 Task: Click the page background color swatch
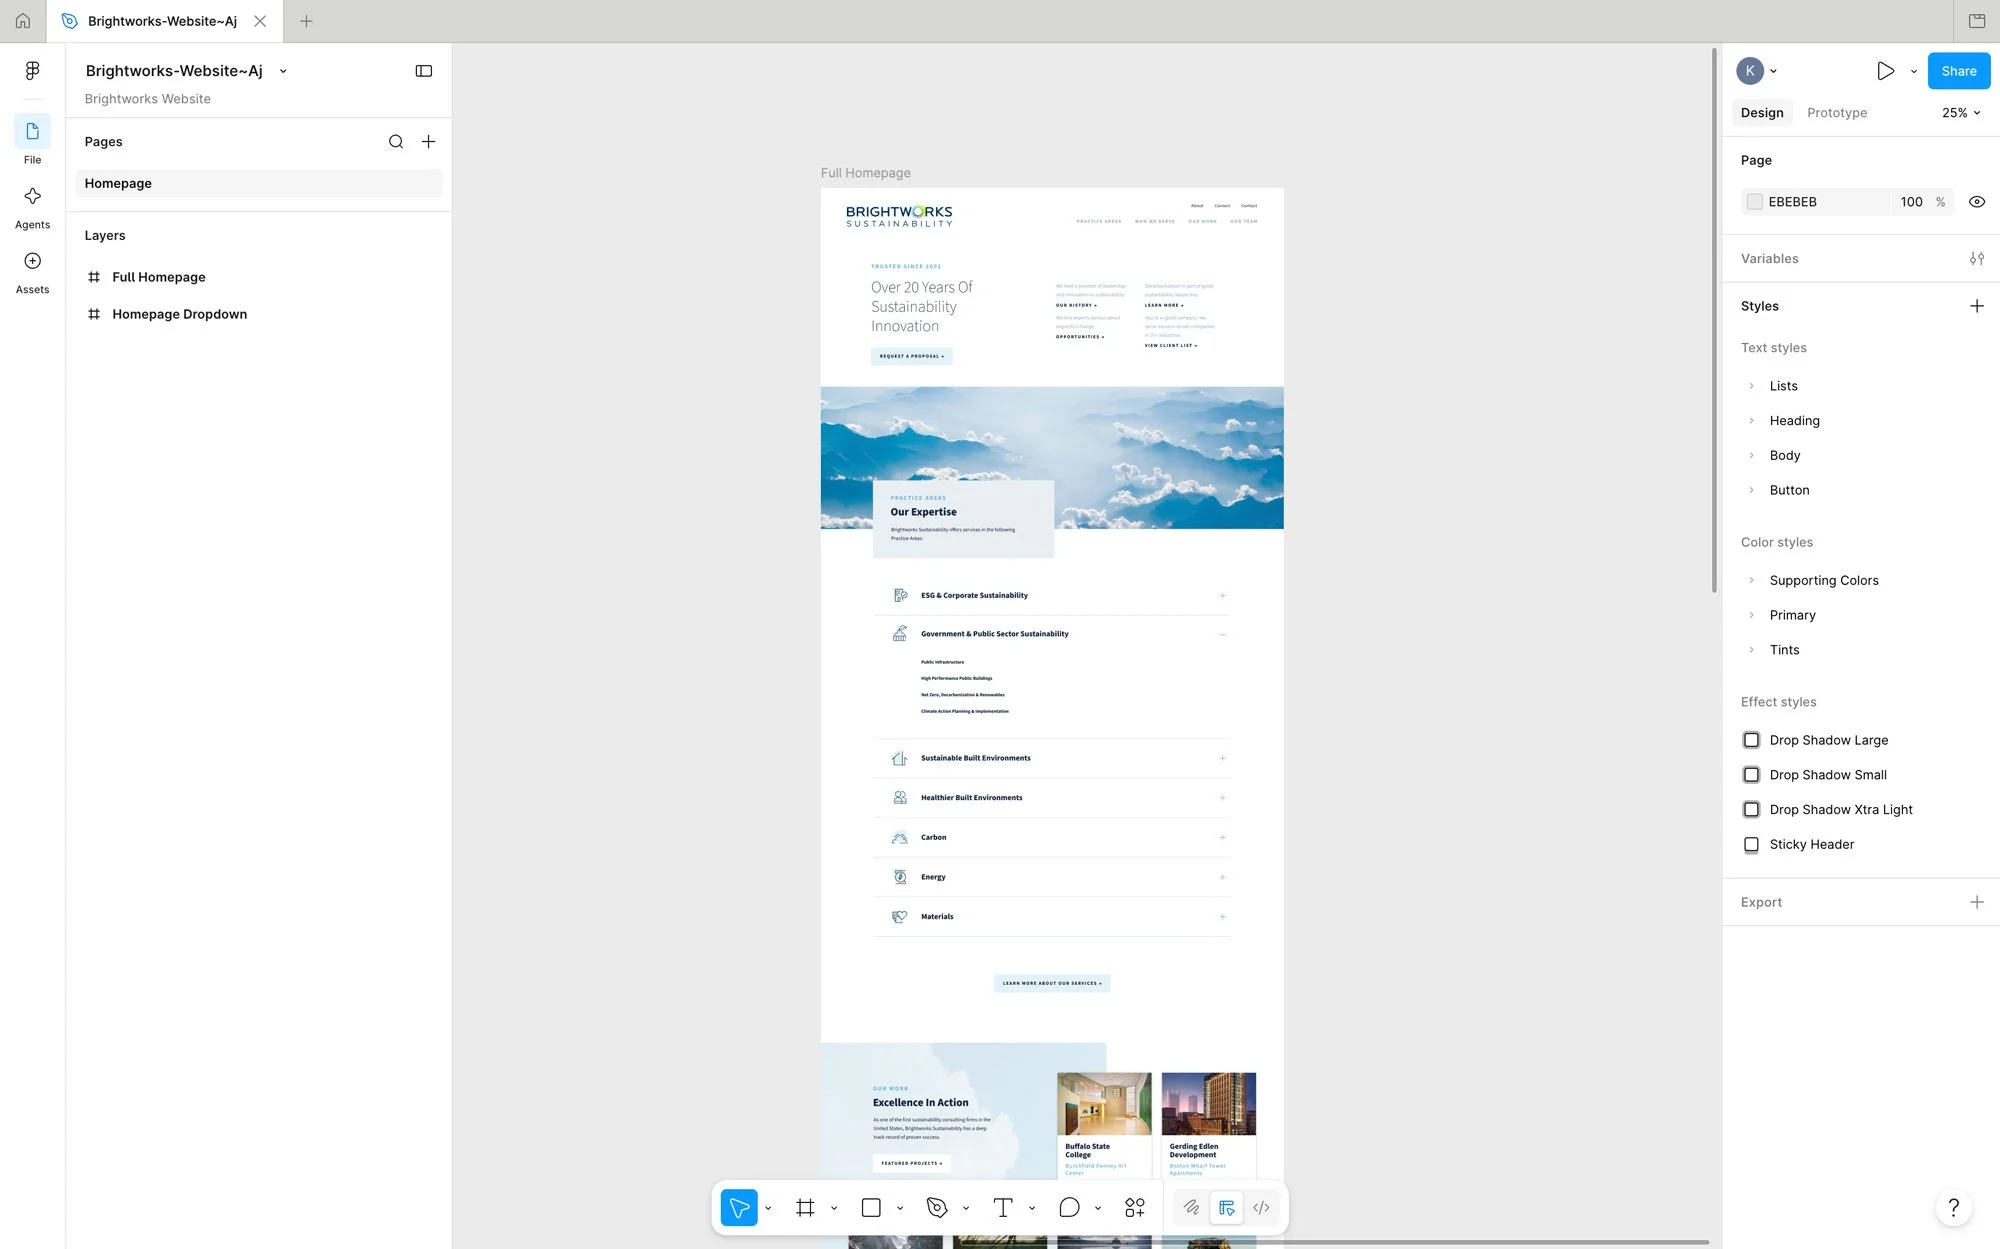coord(1754,202)
